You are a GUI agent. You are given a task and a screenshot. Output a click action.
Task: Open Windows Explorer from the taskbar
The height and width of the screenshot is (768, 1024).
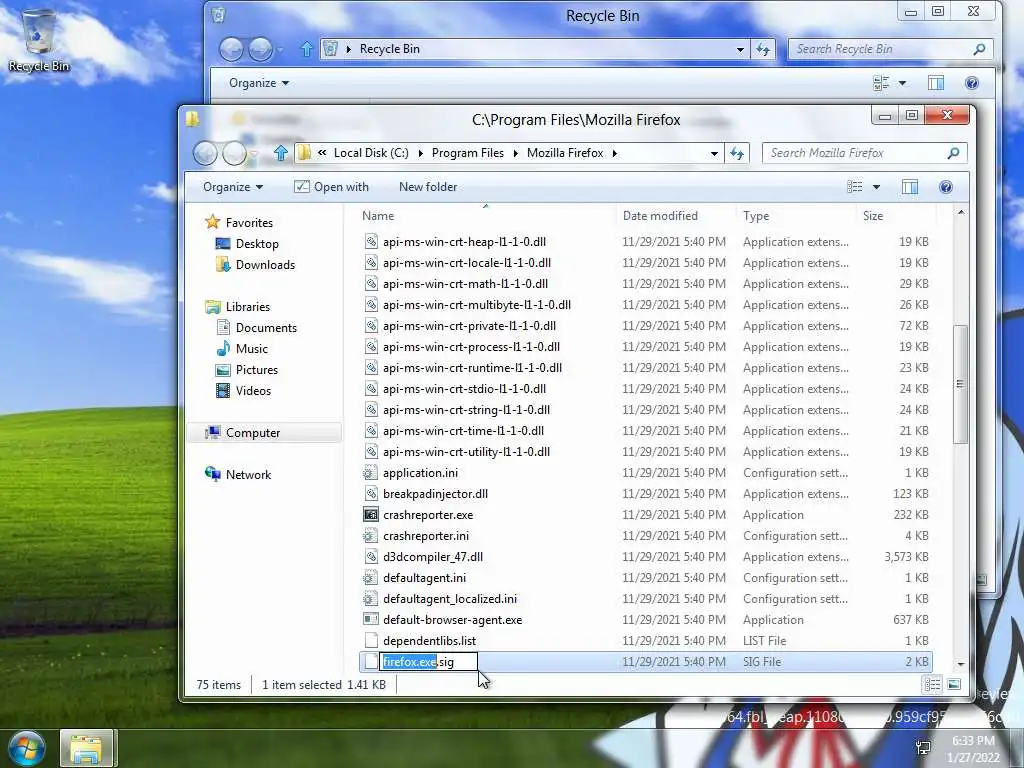click(87, 749)
